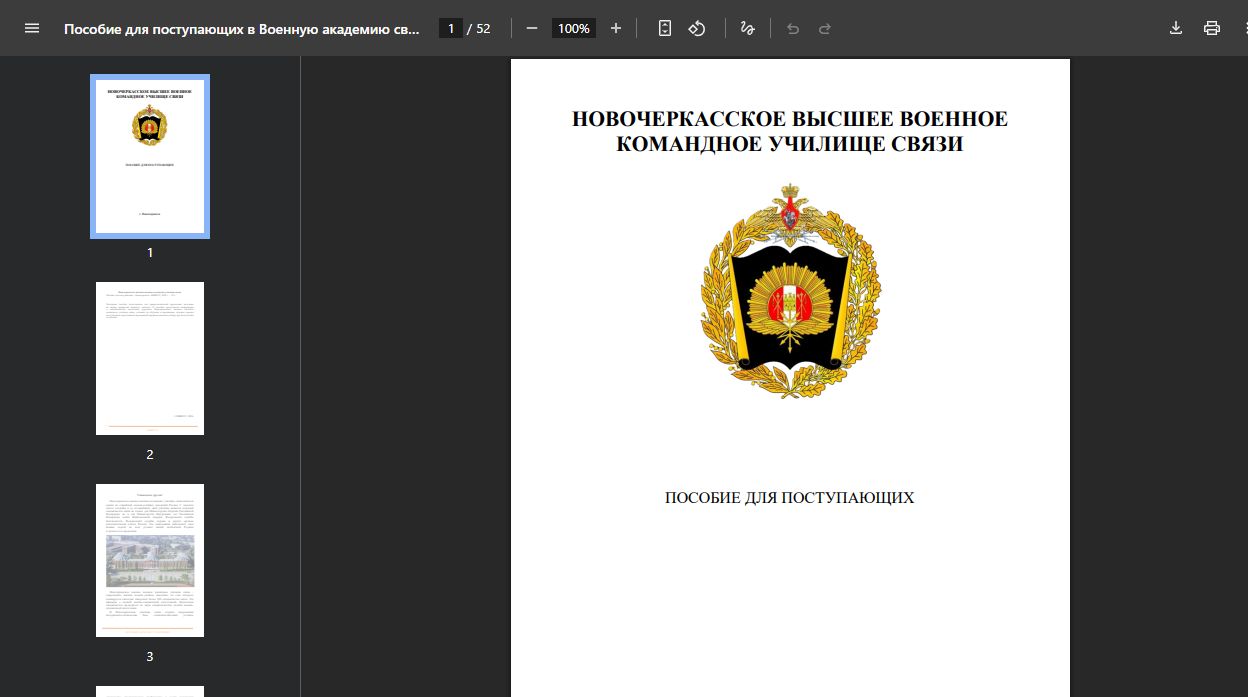This screenshot has width=1248, height=697.
Task: Select page 3 thumbnail
Action: click(x=150, y=560)
